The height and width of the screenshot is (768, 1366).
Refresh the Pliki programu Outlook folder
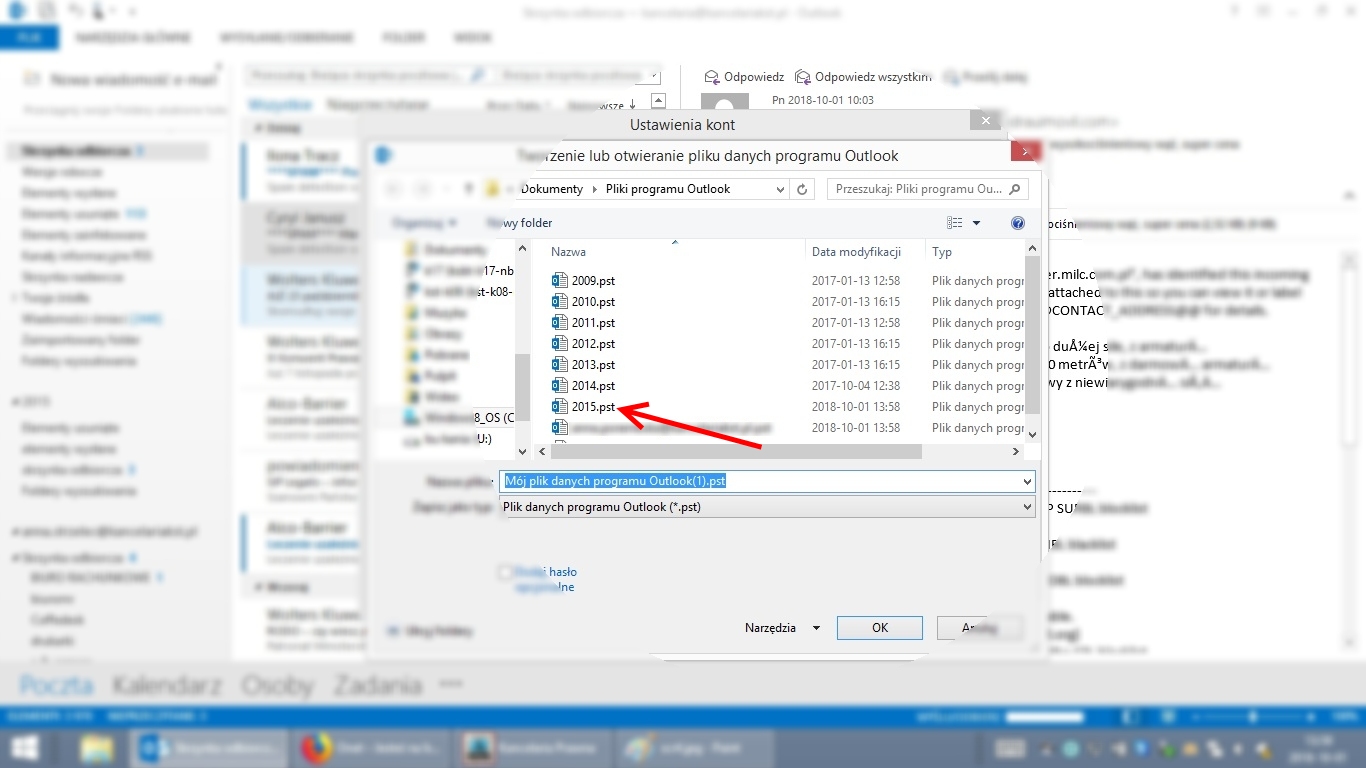tap(802, 189)
